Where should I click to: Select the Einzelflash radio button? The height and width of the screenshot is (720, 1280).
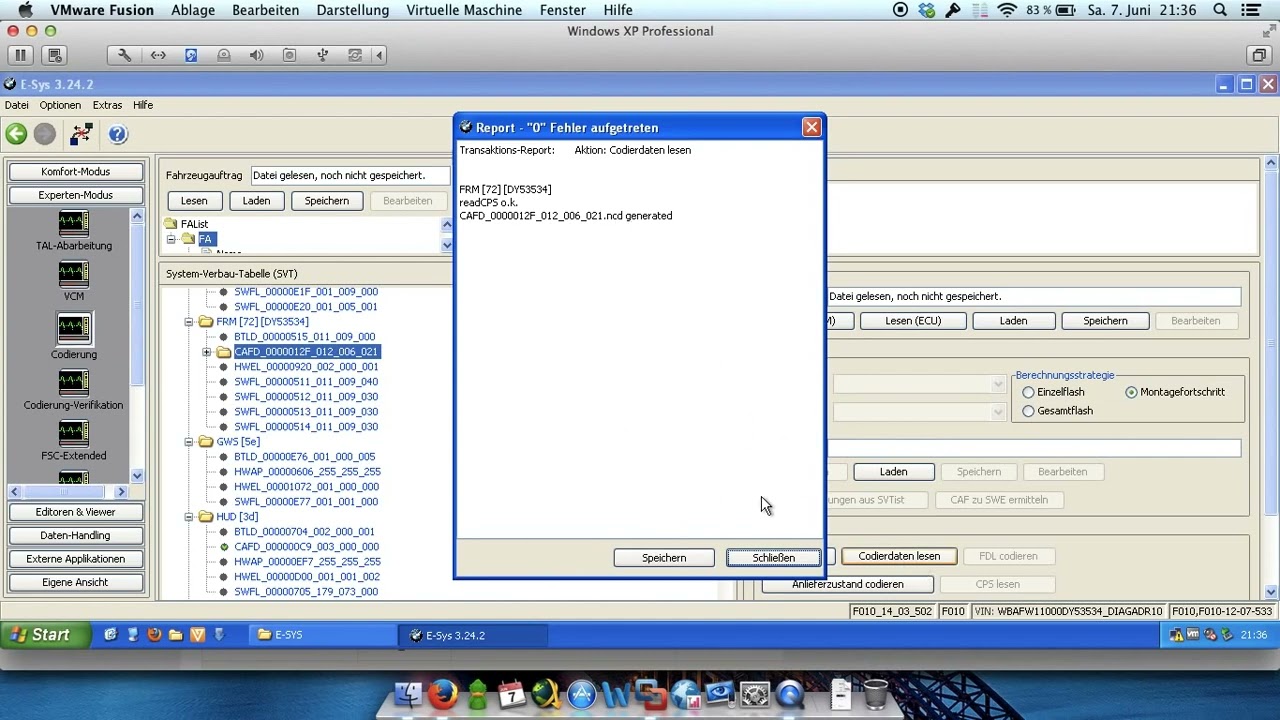(1028, 393)
